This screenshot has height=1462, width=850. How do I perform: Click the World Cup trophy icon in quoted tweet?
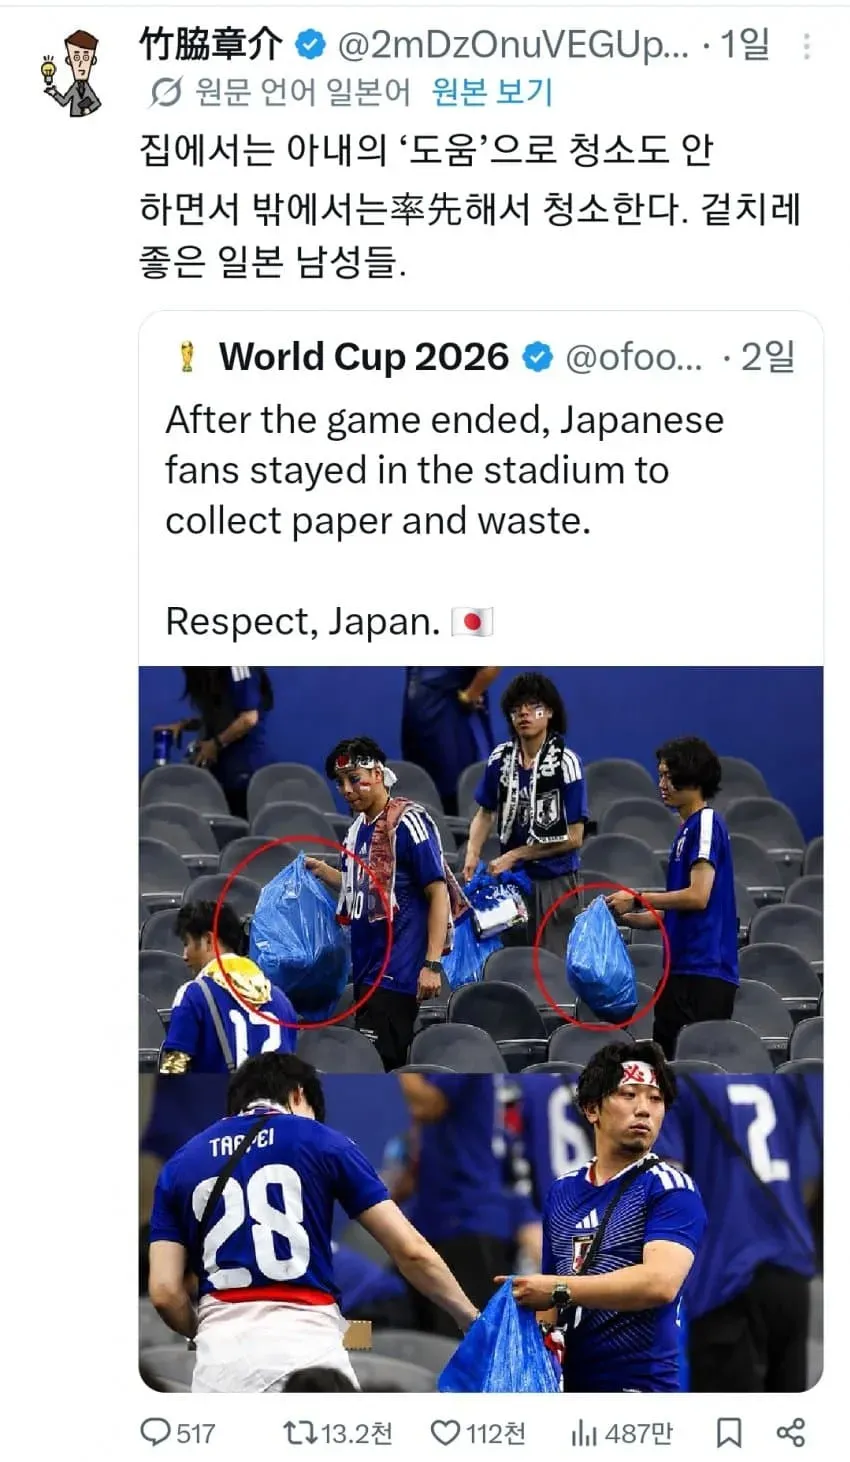tap(187, 357)
